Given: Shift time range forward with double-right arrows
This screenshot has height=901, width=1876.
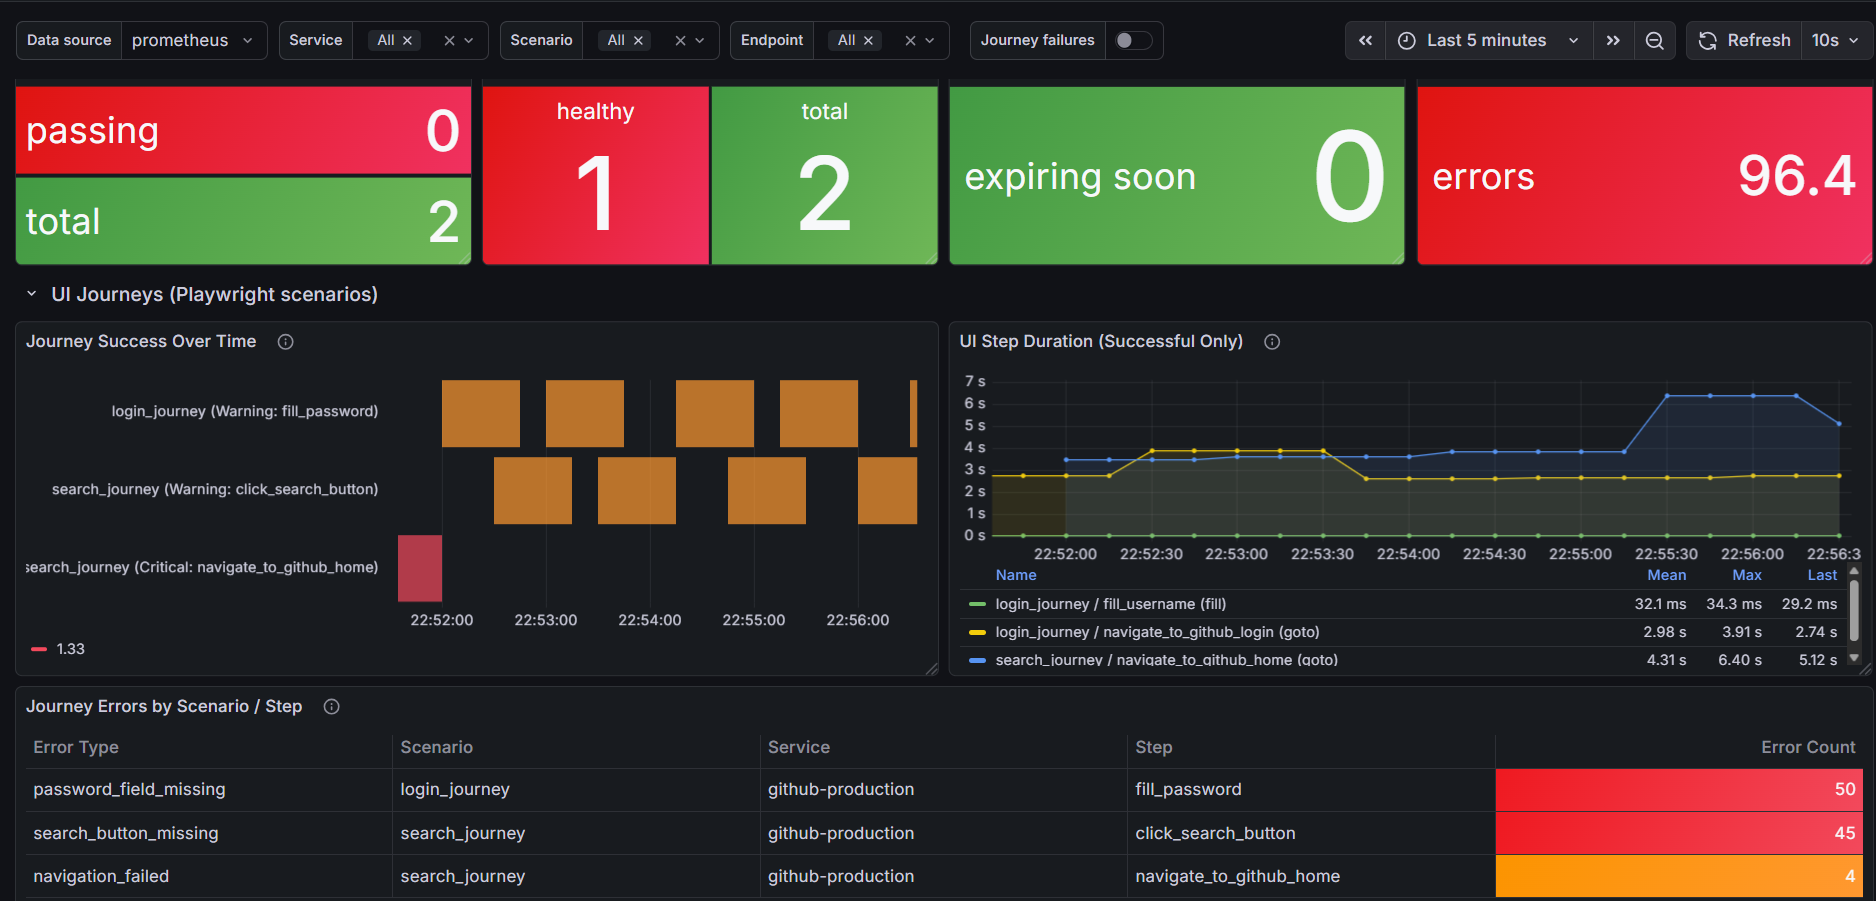Looking at the screenshot, I should [1613, 40].
